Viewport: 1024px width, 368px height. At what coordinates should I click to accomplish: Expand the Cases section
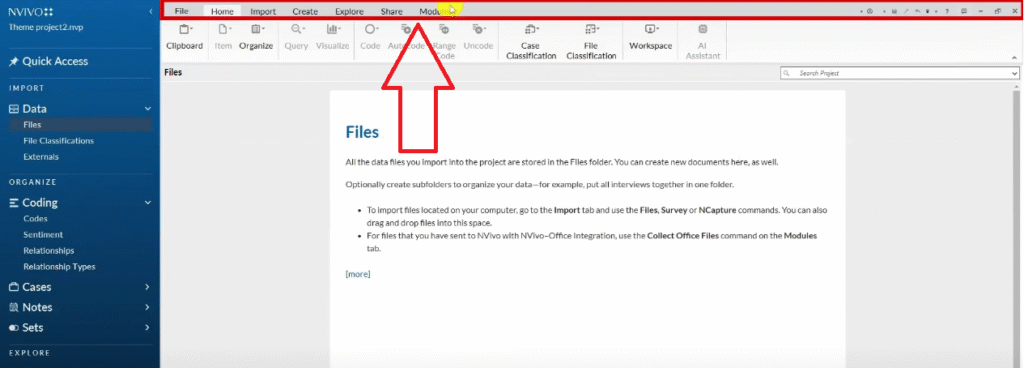(148, 287)
